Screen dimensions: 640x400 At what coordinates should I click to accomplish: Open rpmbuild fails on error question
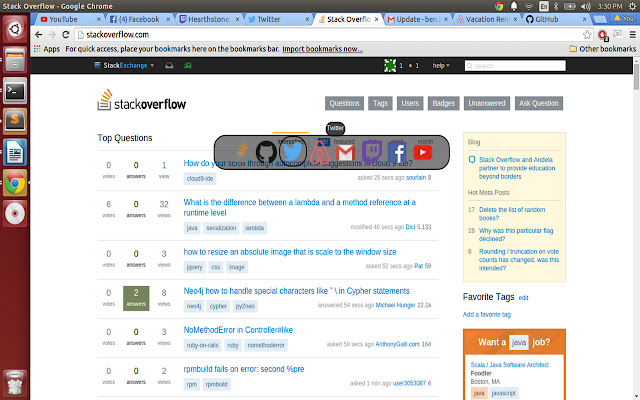coord(244,369)
